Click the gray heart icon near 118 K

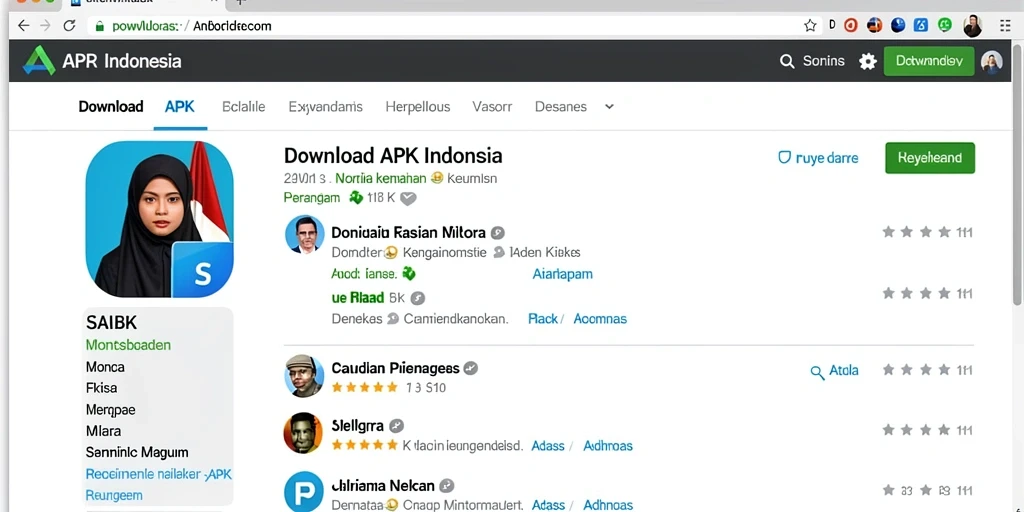click(x=408, y=198)
